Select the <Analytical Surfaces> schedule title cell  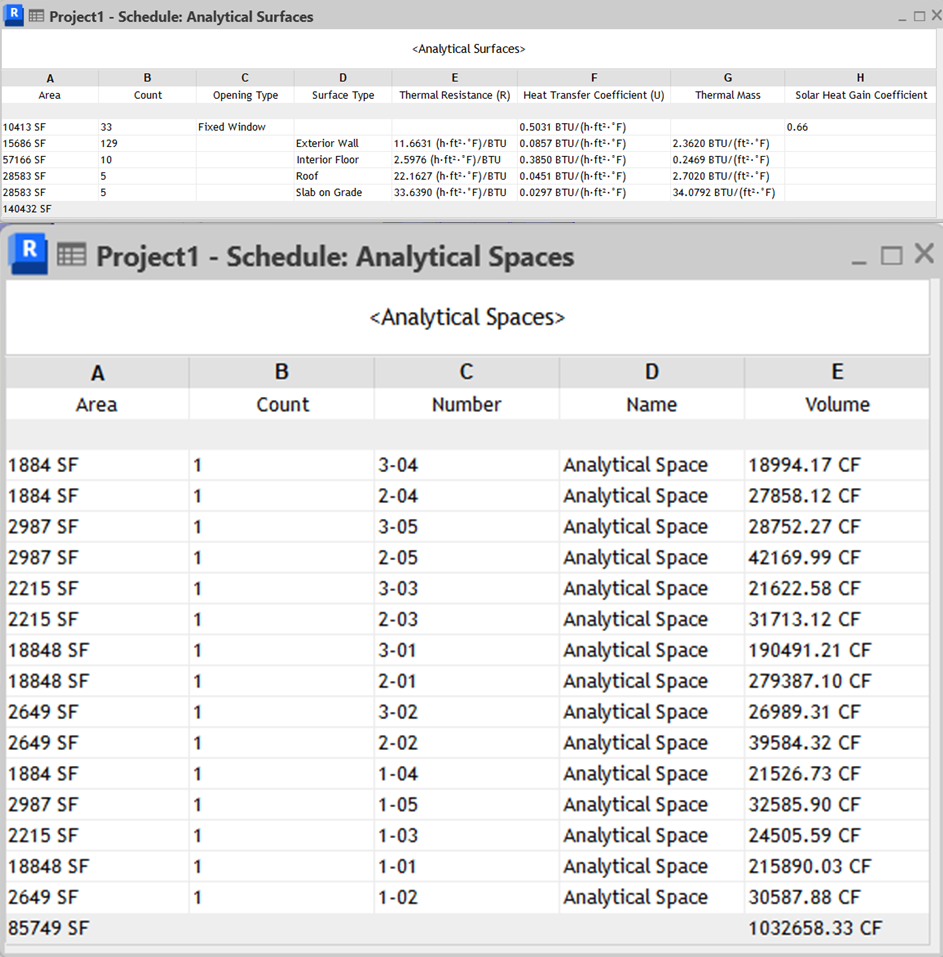coord(468,48)
